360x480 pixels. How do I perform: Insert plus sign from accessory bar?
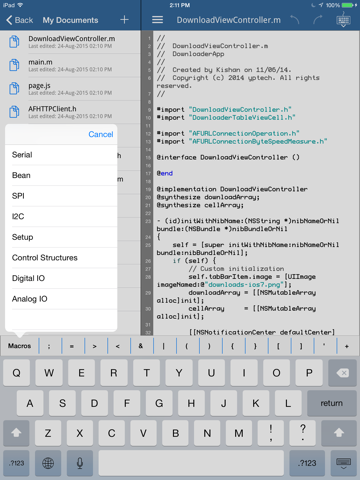(347, 346)
